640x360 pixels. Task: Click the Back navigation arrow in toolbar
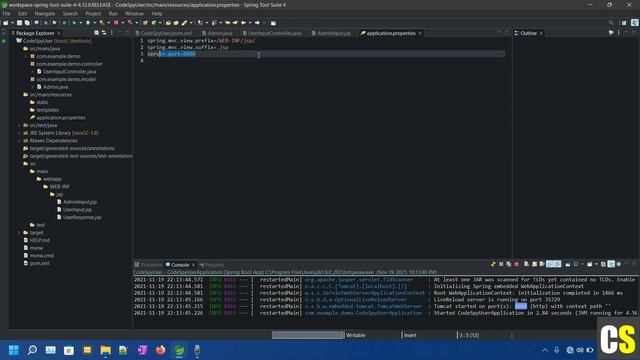coord(243,23)
